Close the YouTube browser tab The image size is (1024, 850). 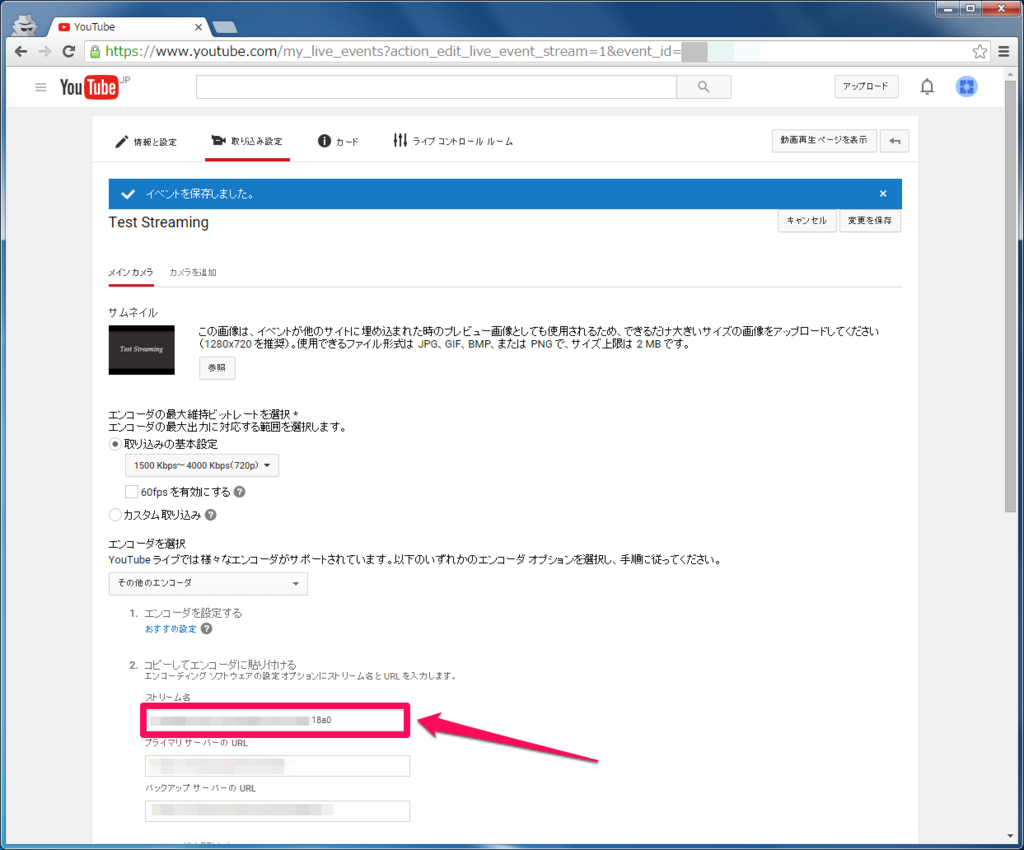tap(198, 27)
